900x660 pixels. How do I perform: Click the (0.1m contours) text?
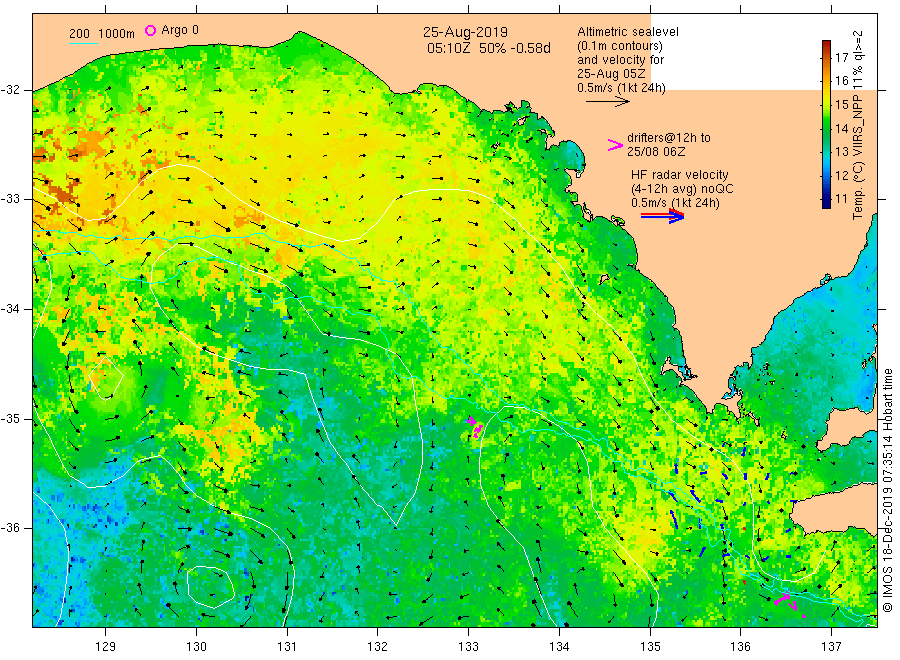(x=620, y=46)
